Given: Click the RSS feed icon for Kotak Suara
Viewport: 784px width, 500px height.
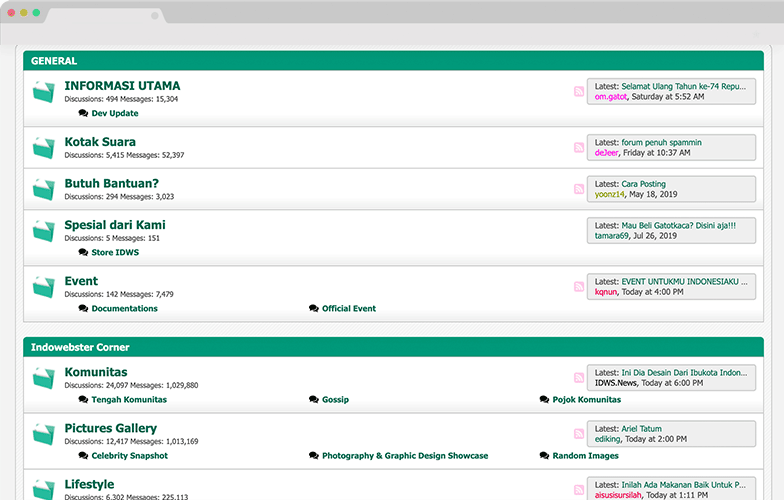Looking at the screenshot, I should [x=579, y=148].
